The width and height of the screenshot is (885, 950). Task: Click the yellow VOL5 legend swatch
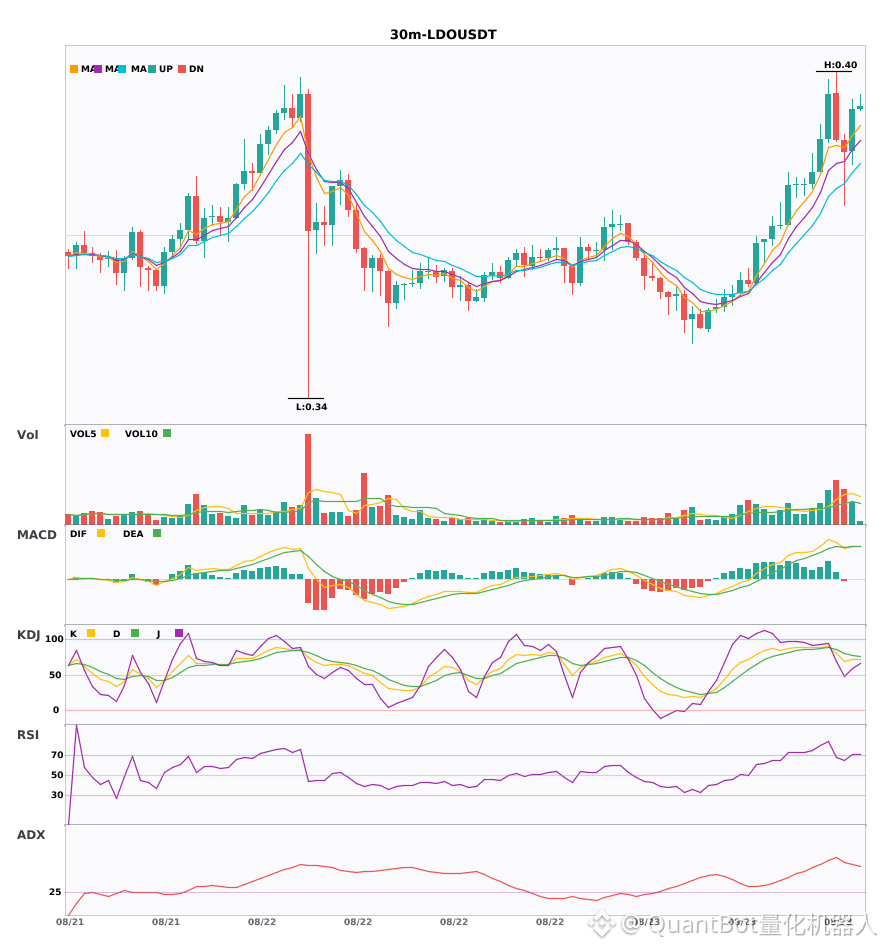[x=105, y=433]
